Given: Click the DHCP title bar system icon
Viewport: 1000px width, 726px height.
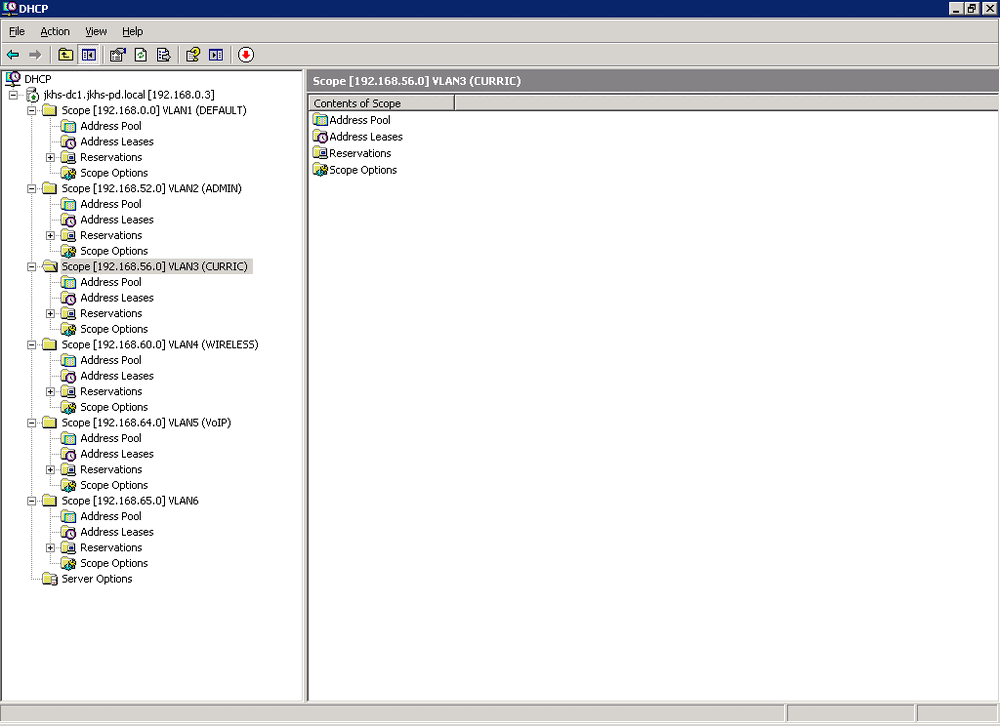Looking at the screenshot, I should pyautogui.click(x=9, y=8).
